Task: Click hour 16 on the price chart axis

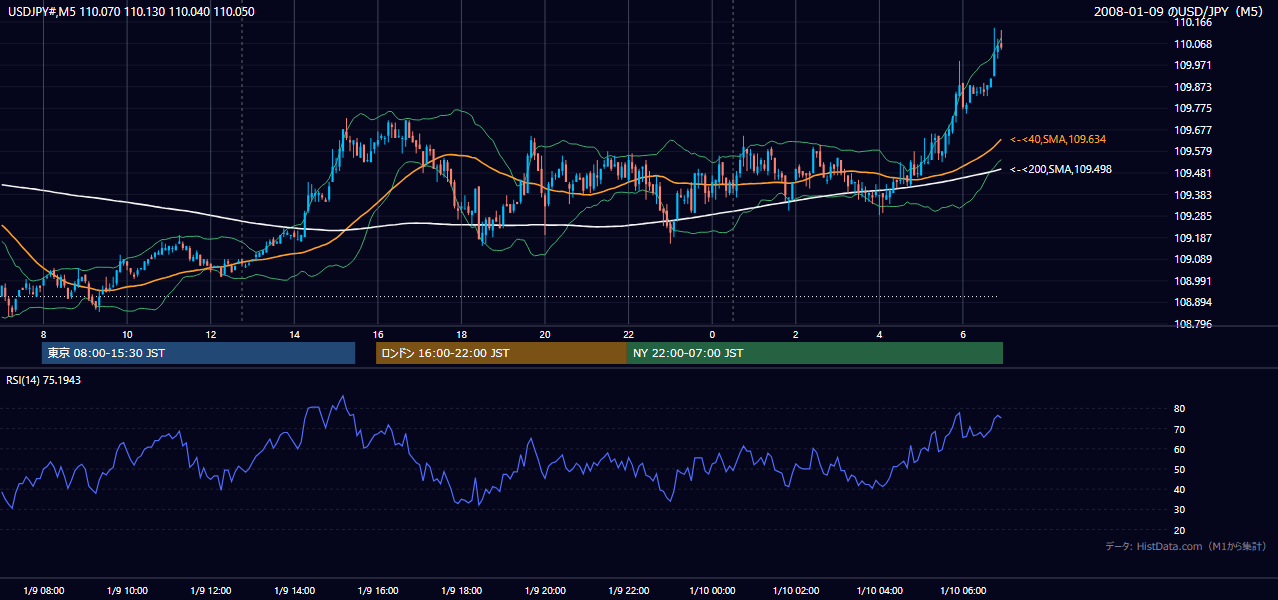Action: point(378,334)
